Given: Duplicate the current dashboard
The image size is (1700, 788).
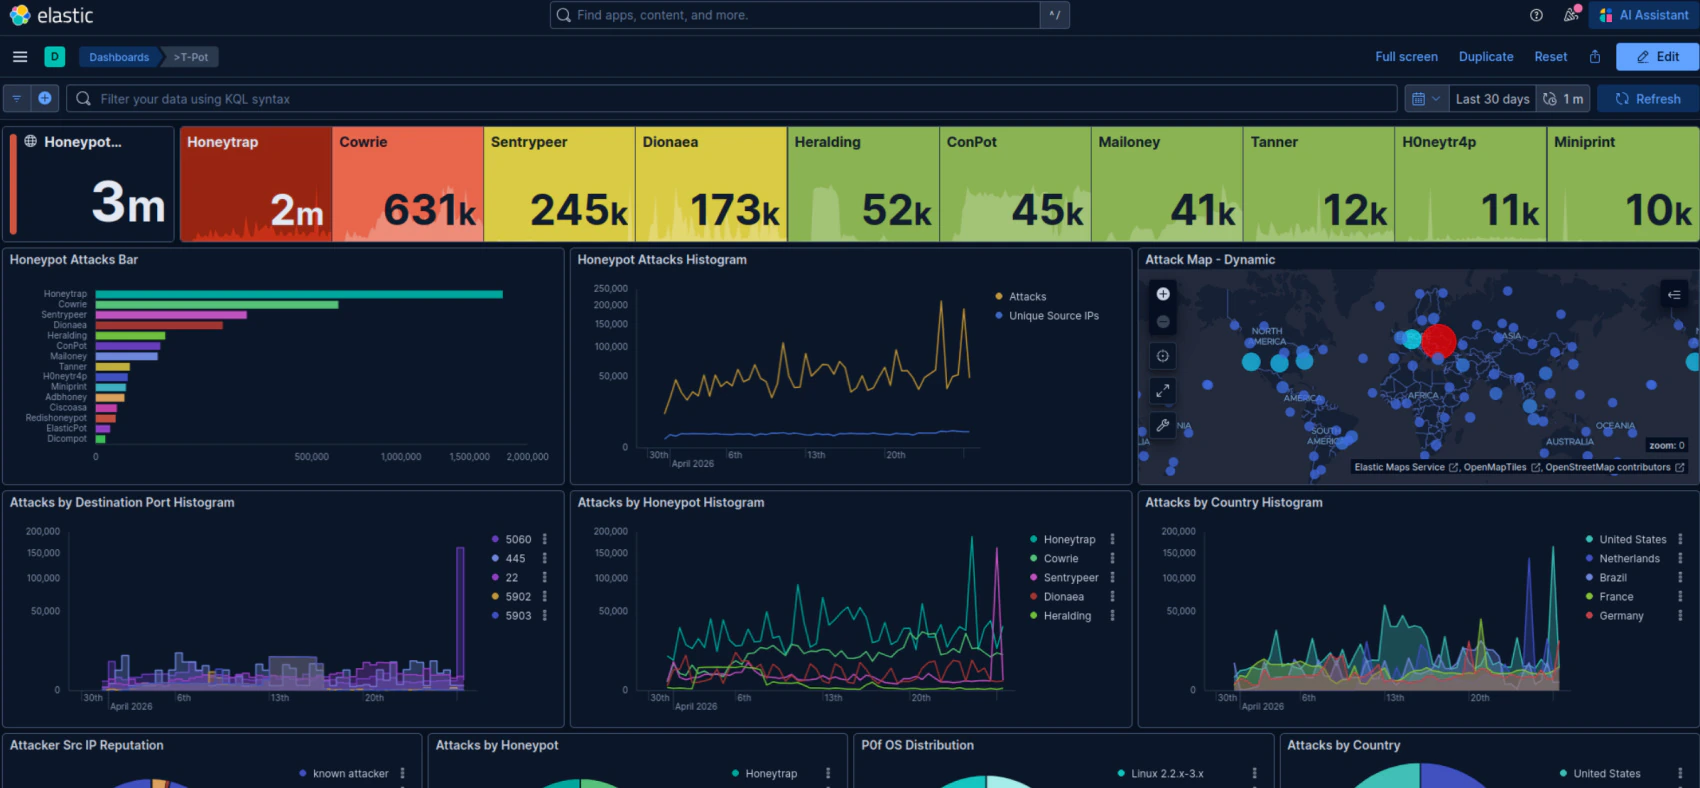Looking at the screenshot, I should point(1486,57).
